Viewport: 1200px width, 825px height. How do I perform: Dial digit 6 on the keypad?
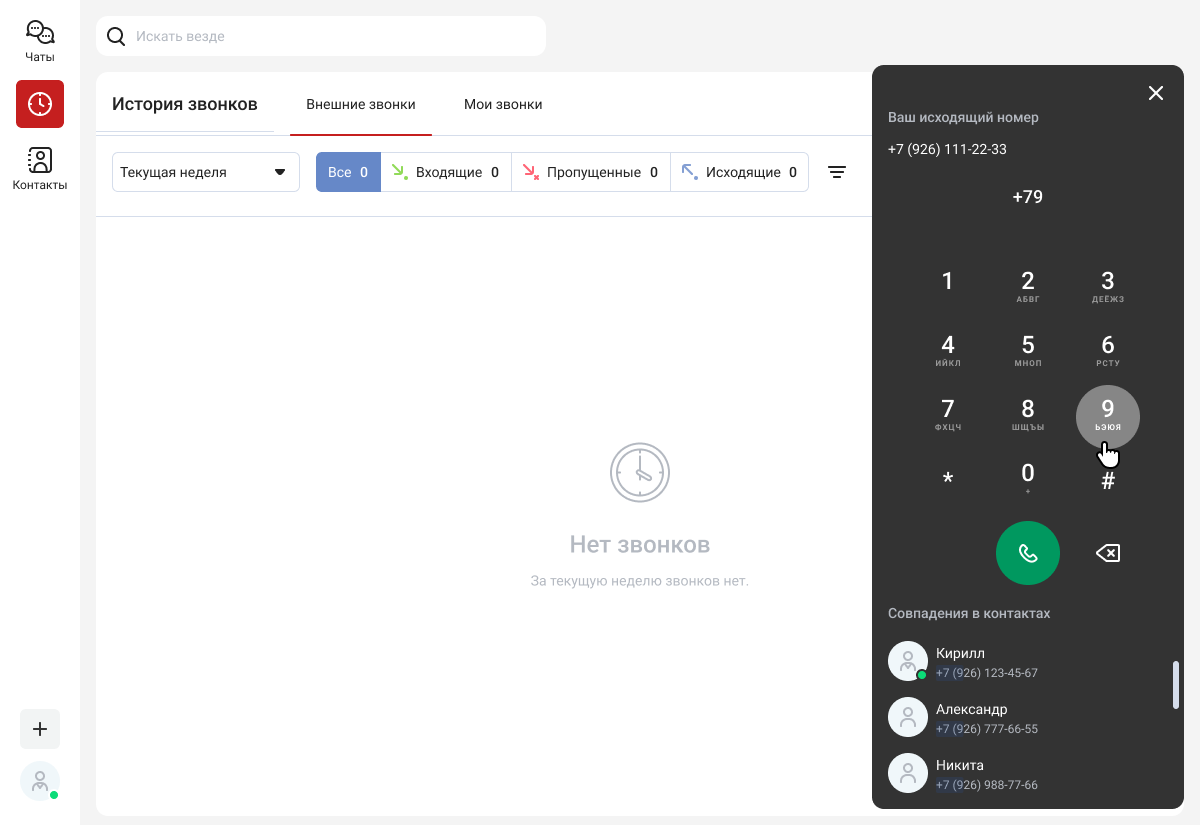(1108, 351)
